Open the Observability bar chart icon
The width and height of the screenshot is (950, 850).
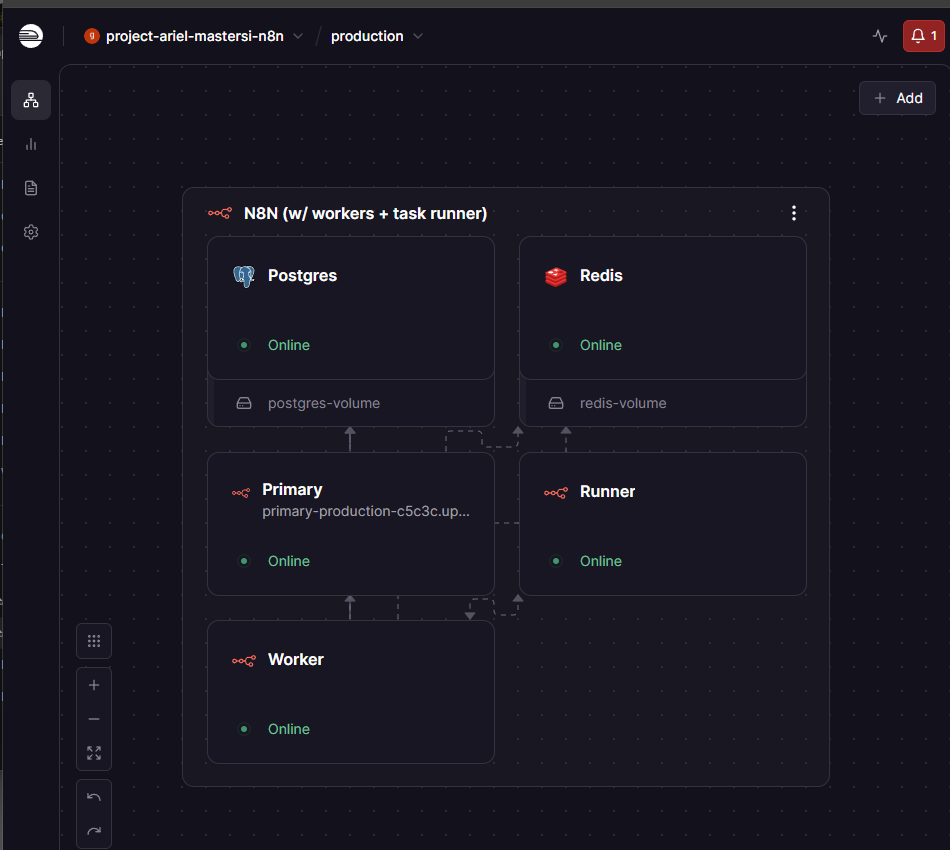pyautogui.click(x=31, y=144)
